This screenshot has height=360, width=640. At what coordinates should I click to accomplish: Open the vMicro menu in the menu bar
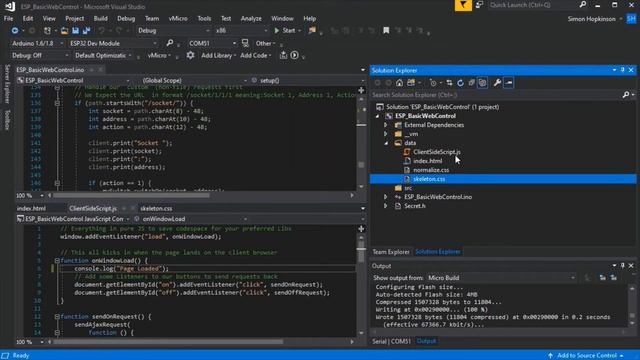178,18
